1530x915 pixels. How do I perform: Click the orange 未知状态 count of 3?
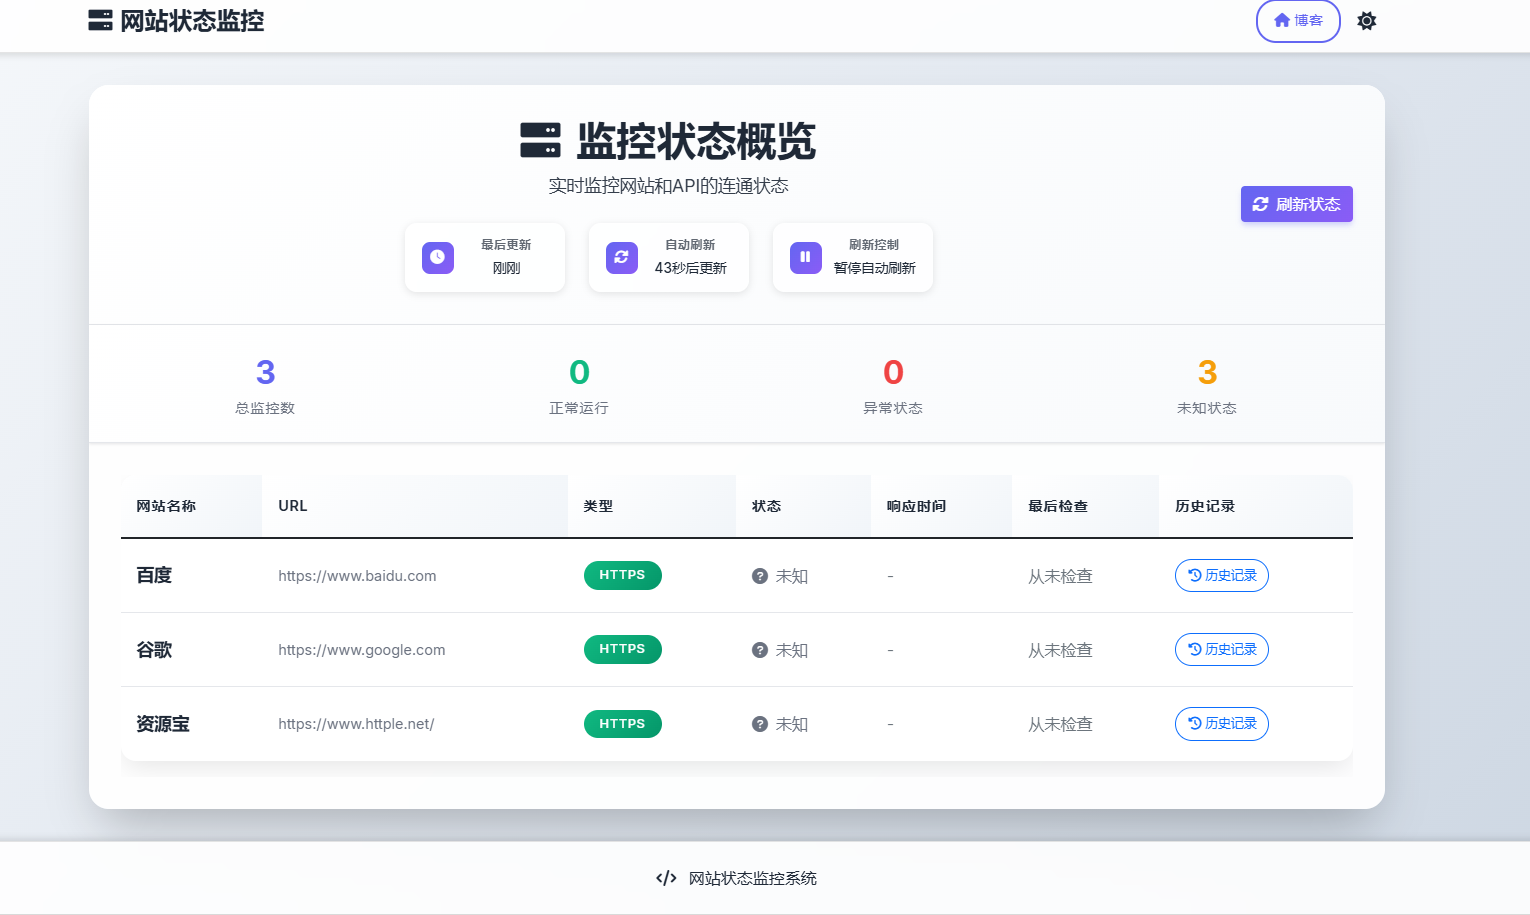pyautogui.click(x=1207, y=371)
